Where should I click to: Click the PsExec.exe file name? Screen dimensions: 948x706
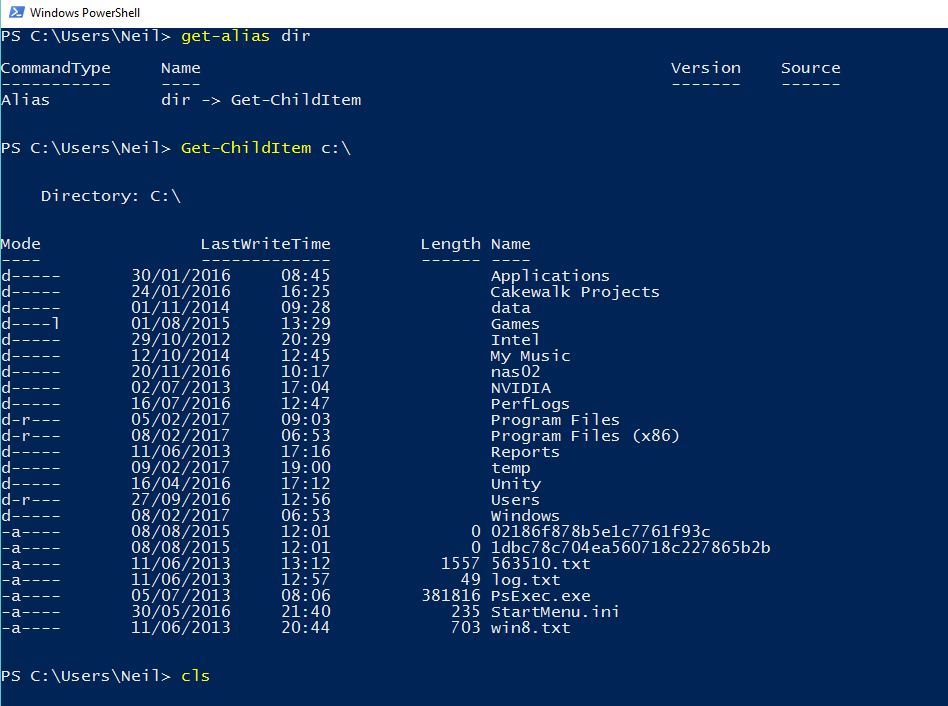(540, 596)
